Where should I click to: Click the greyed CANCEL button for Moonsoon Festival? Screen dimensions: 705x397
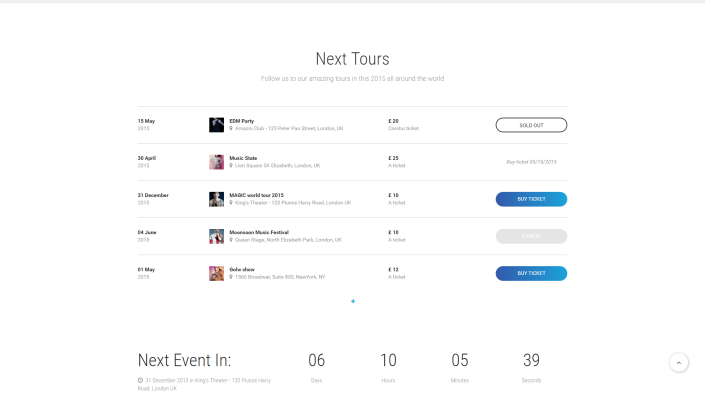pos(531,236)
